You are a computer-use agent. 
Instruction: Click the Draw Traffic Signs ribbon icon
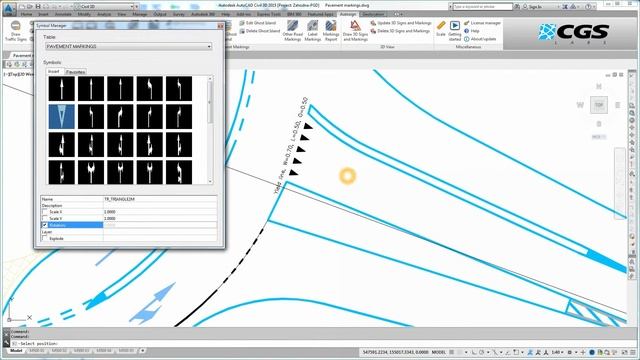pyautogui.click(x=16, y=27)
